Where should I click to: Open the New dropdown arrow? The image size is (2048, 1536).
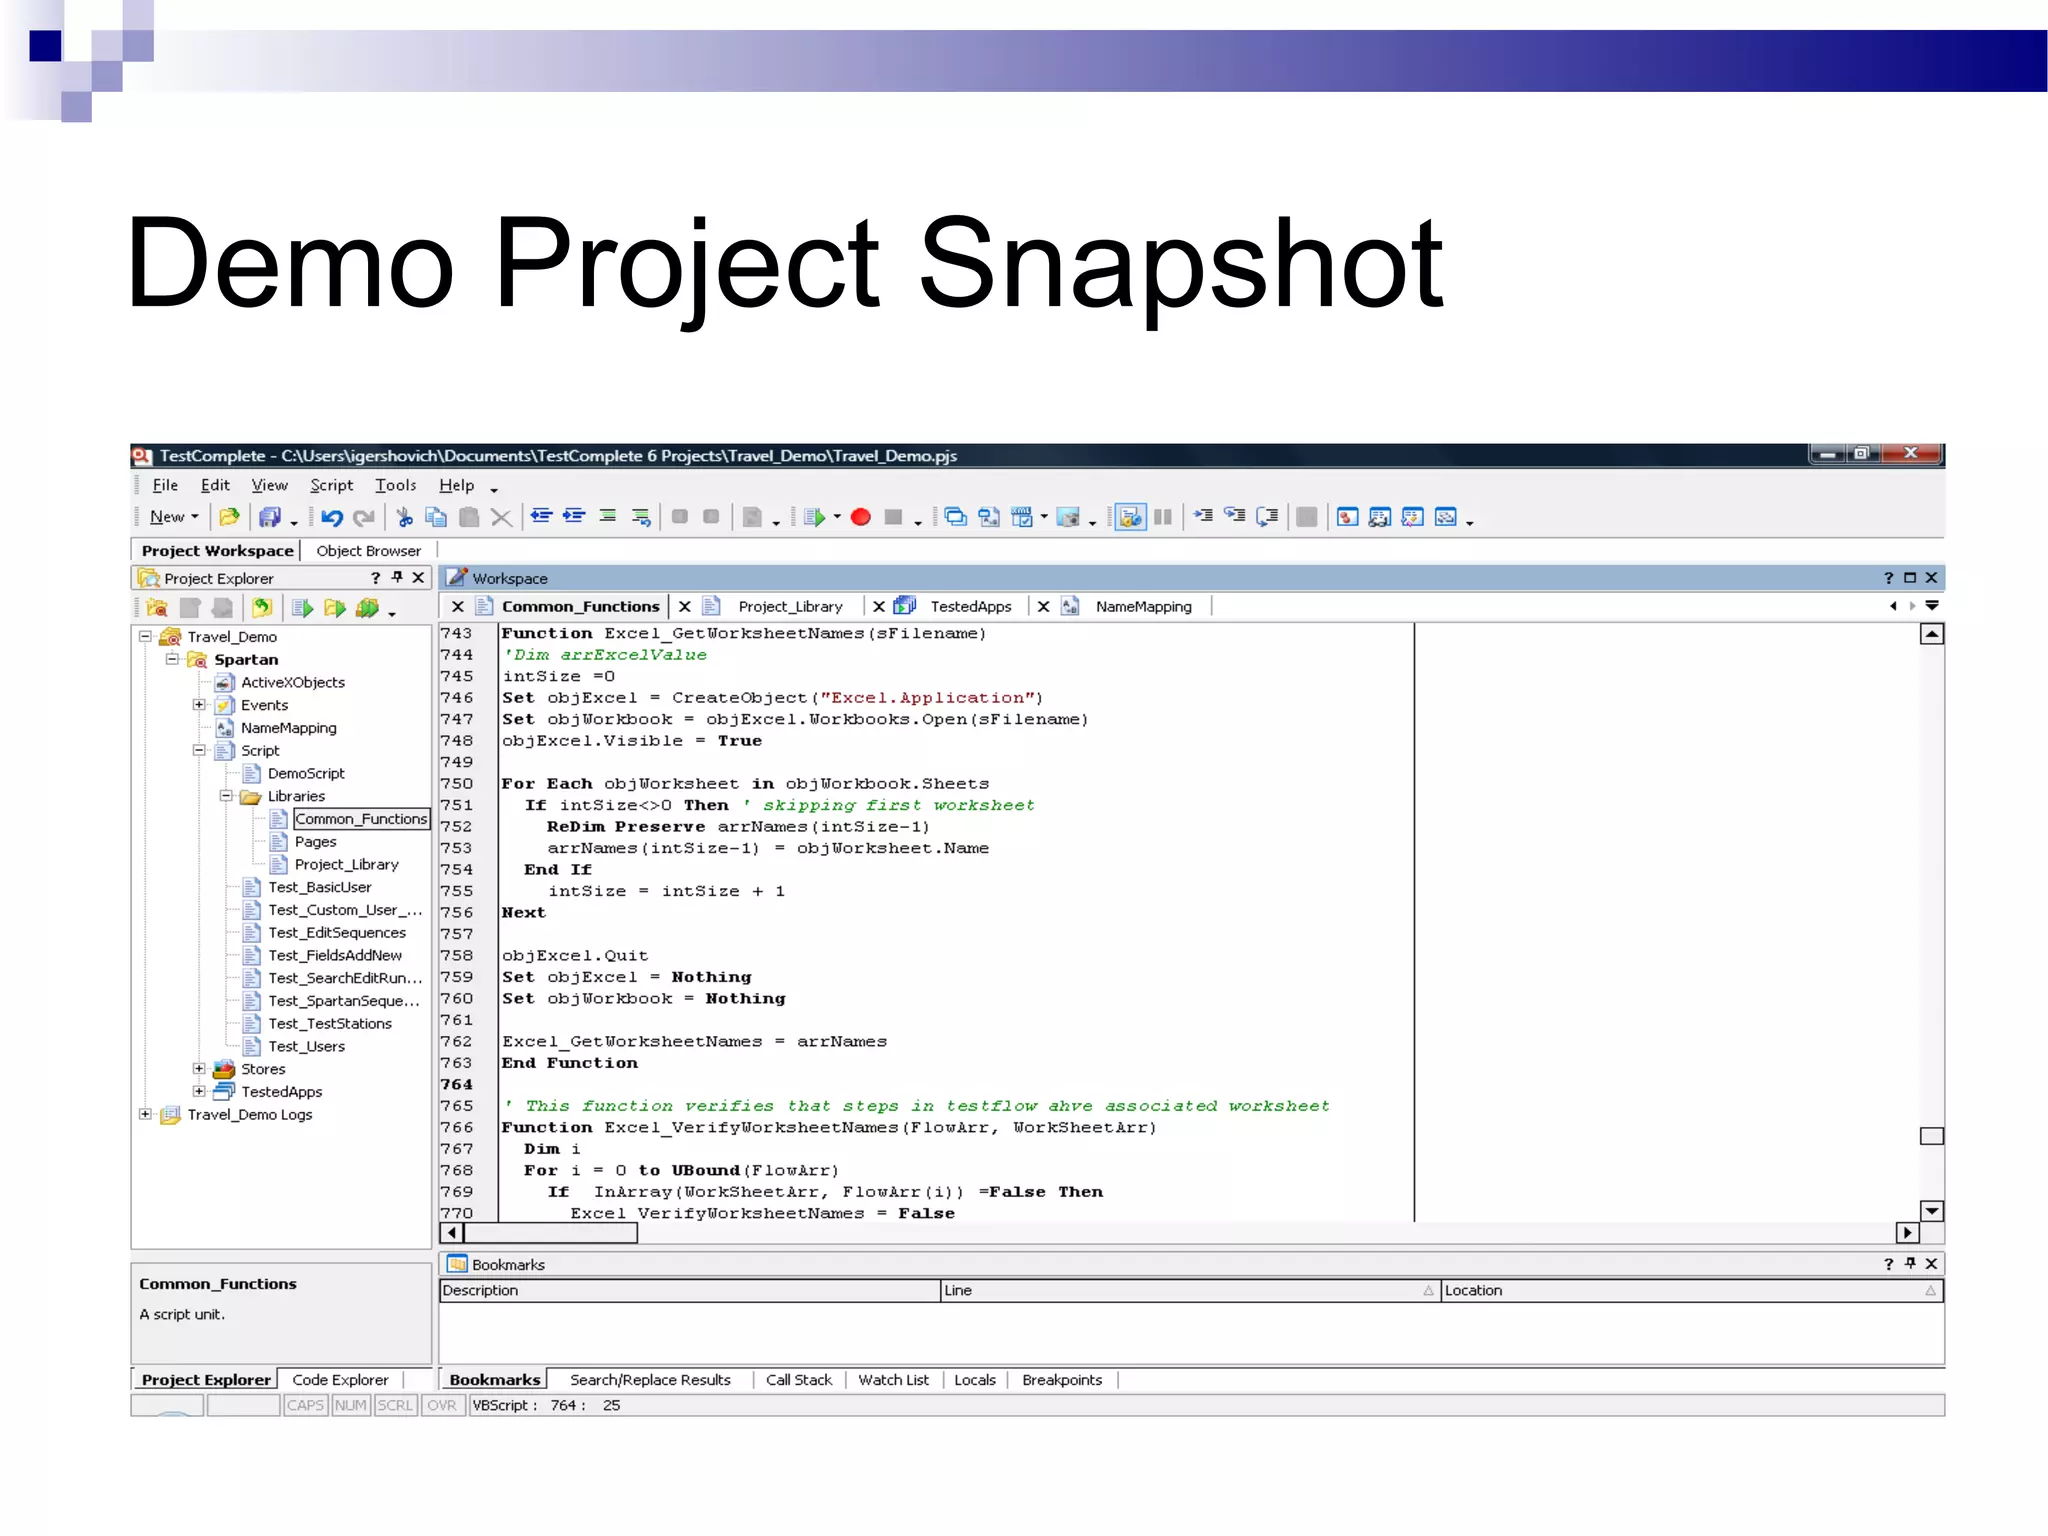[x=195, y=517]
